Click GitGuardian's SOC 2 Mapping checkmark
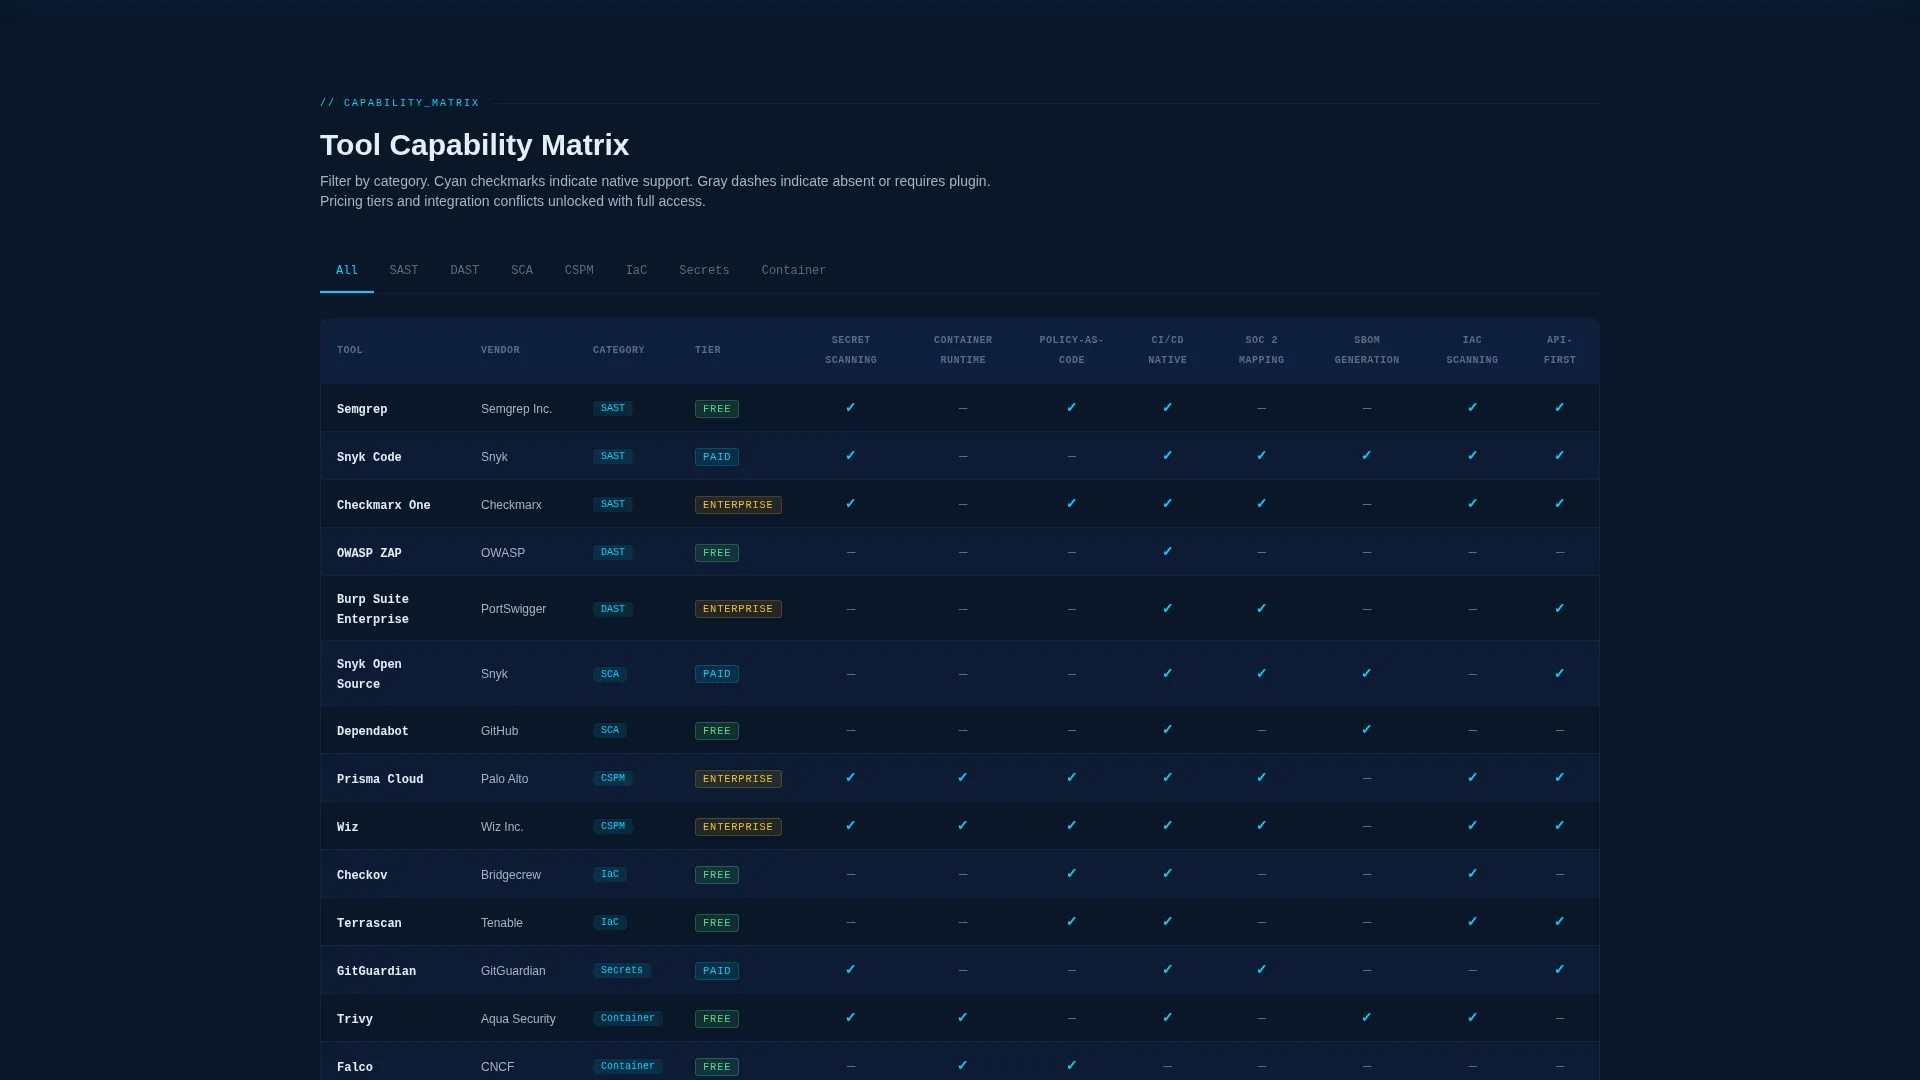 (1262, 970)
